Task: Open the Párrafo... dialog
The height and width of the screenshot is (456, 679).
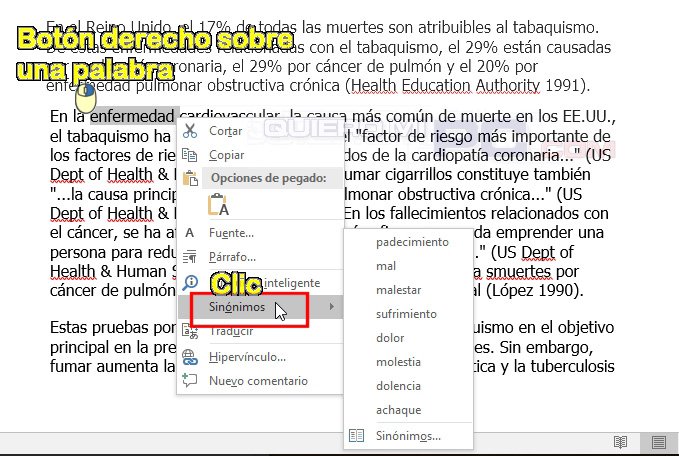Action: [260, 257]
